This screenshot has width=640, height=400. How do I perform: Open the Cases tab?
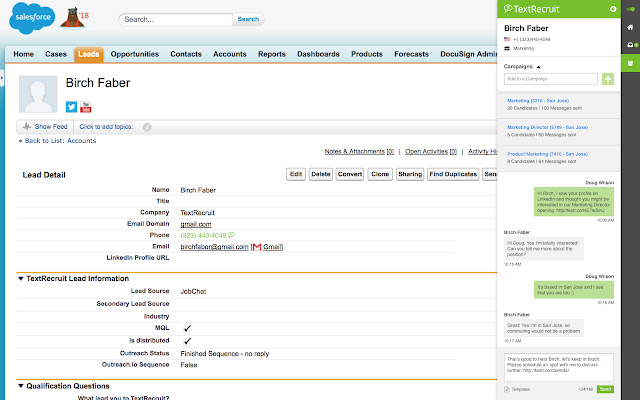[x=56, y=54]
